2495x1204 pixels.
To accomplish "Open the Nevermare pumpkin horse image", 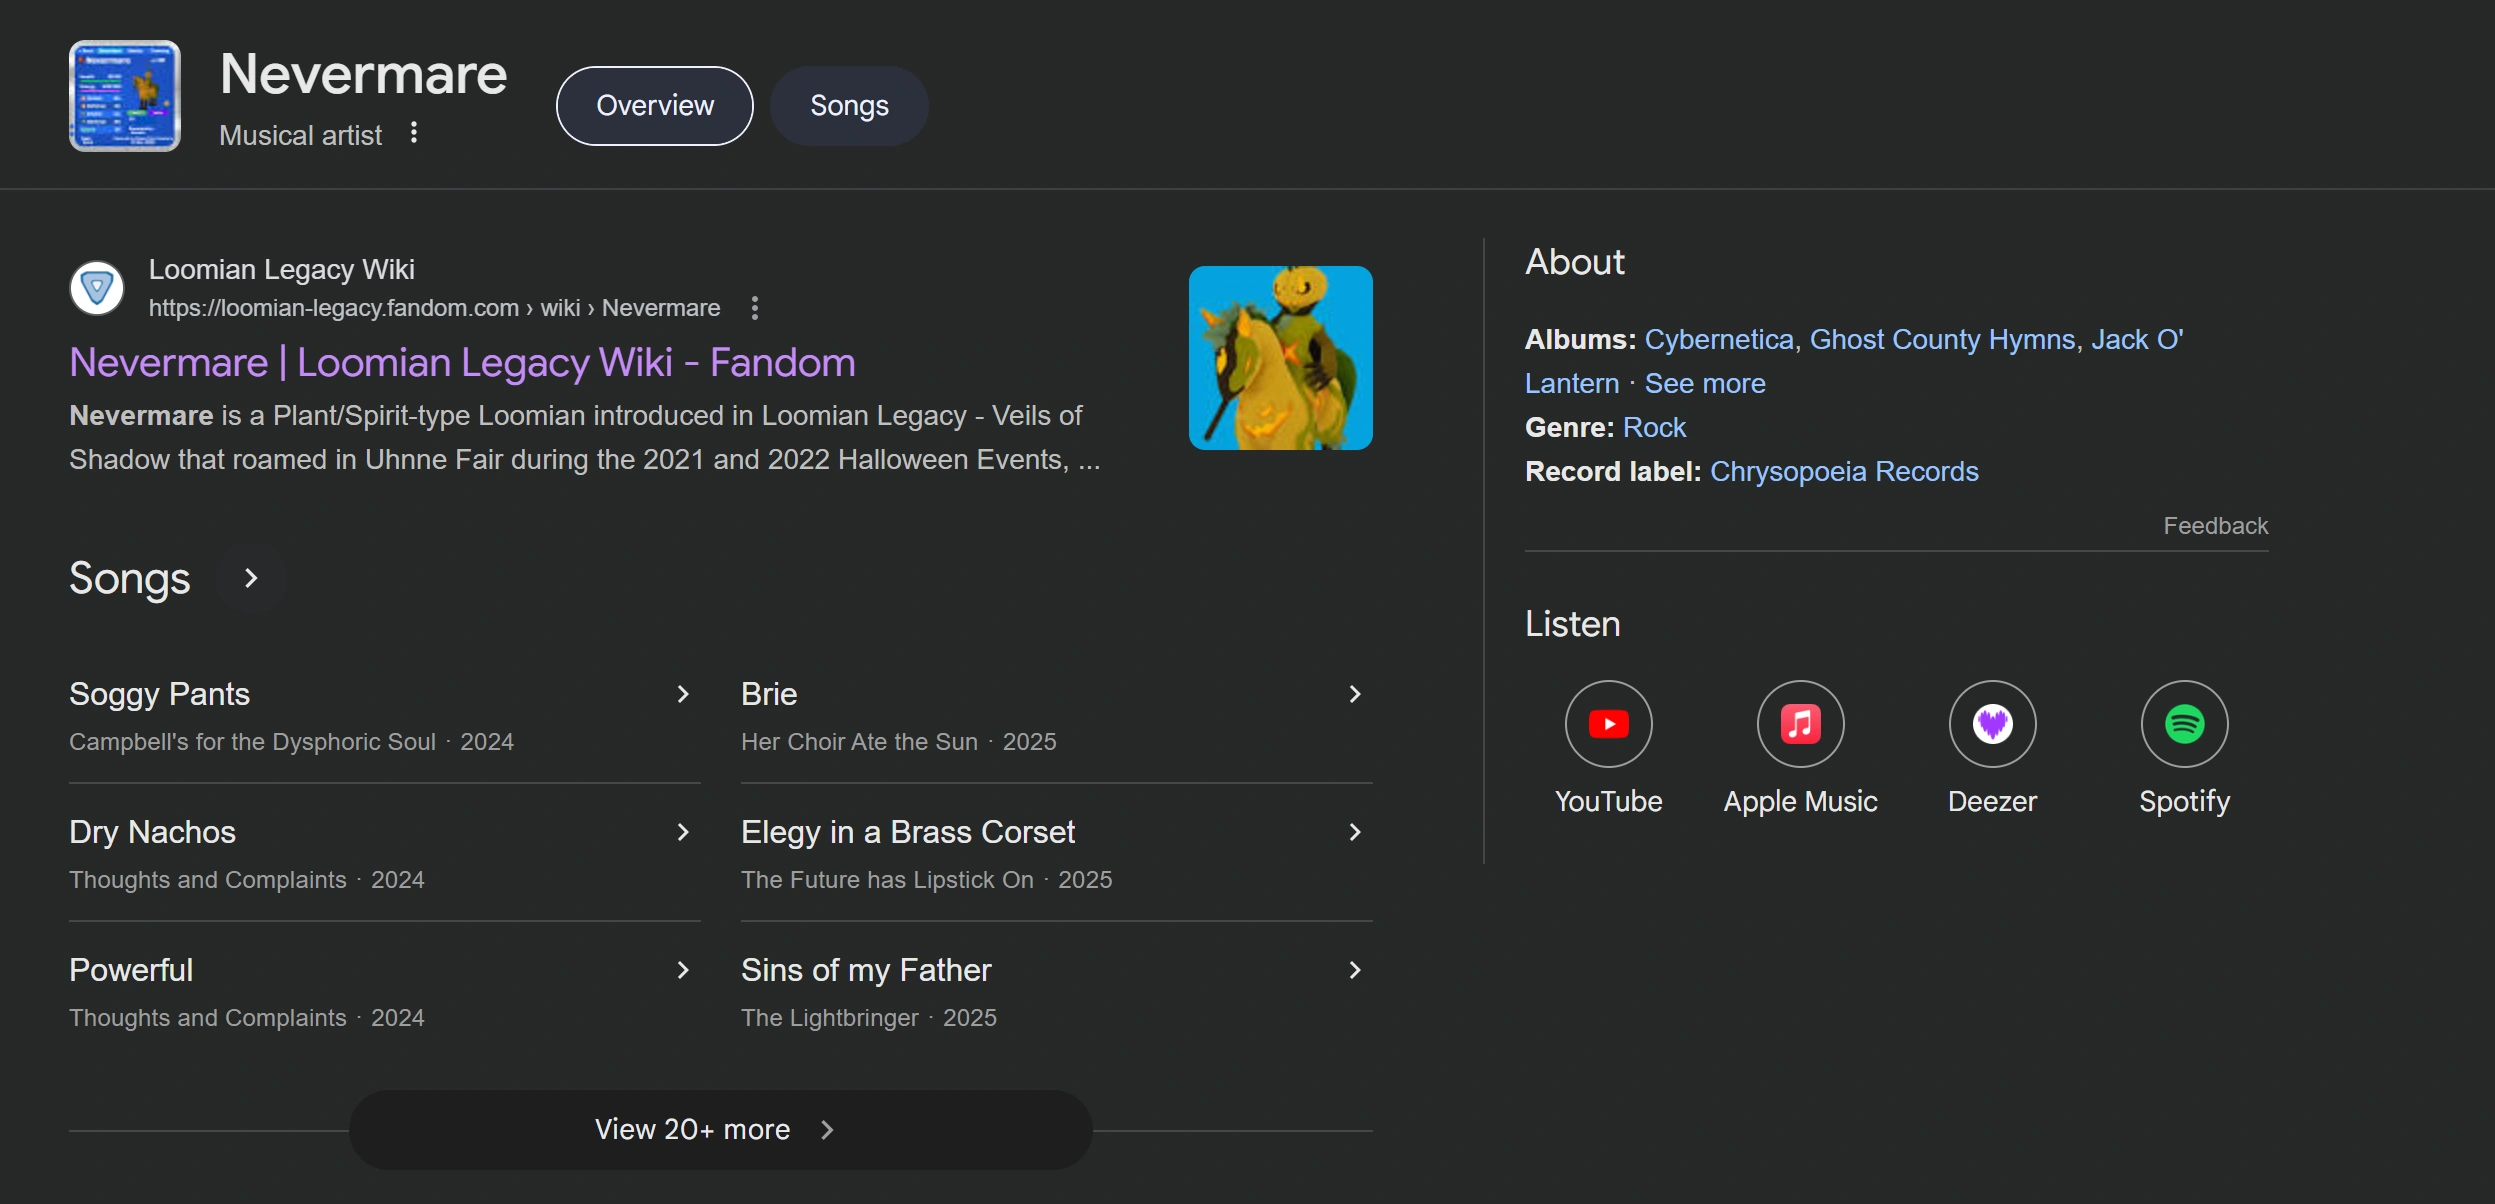I will [1280, 358].
